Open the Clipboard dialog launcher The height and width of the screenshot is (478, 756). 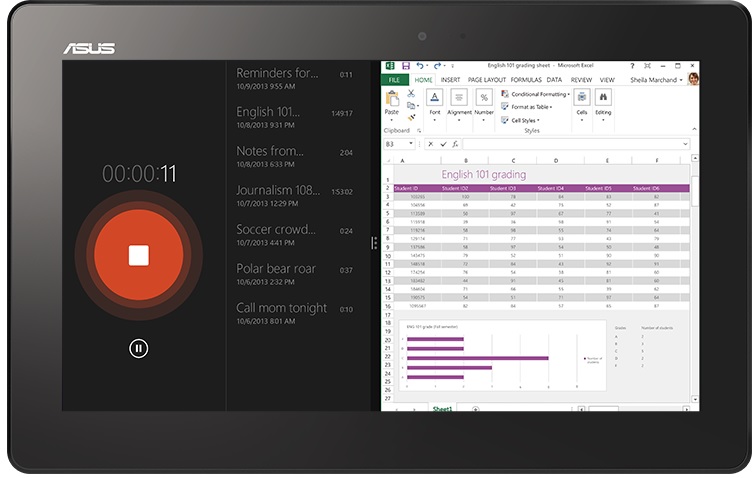[x=419, y=131]
